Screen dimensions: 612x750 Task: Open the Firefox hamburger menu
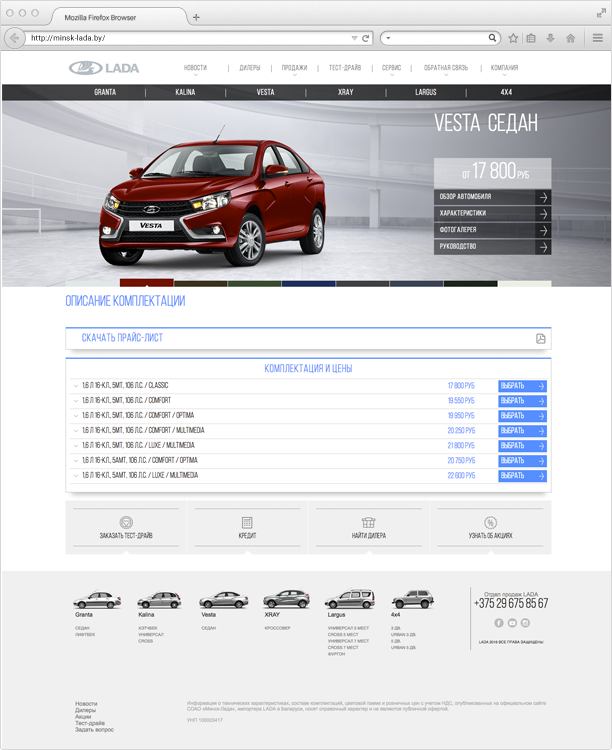pos(598,38)
